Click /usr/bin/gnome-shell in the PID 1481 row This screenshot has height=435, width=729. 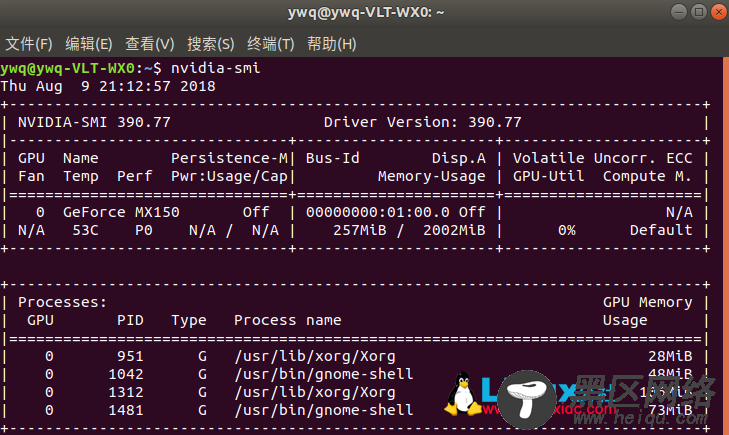[324, 410]
